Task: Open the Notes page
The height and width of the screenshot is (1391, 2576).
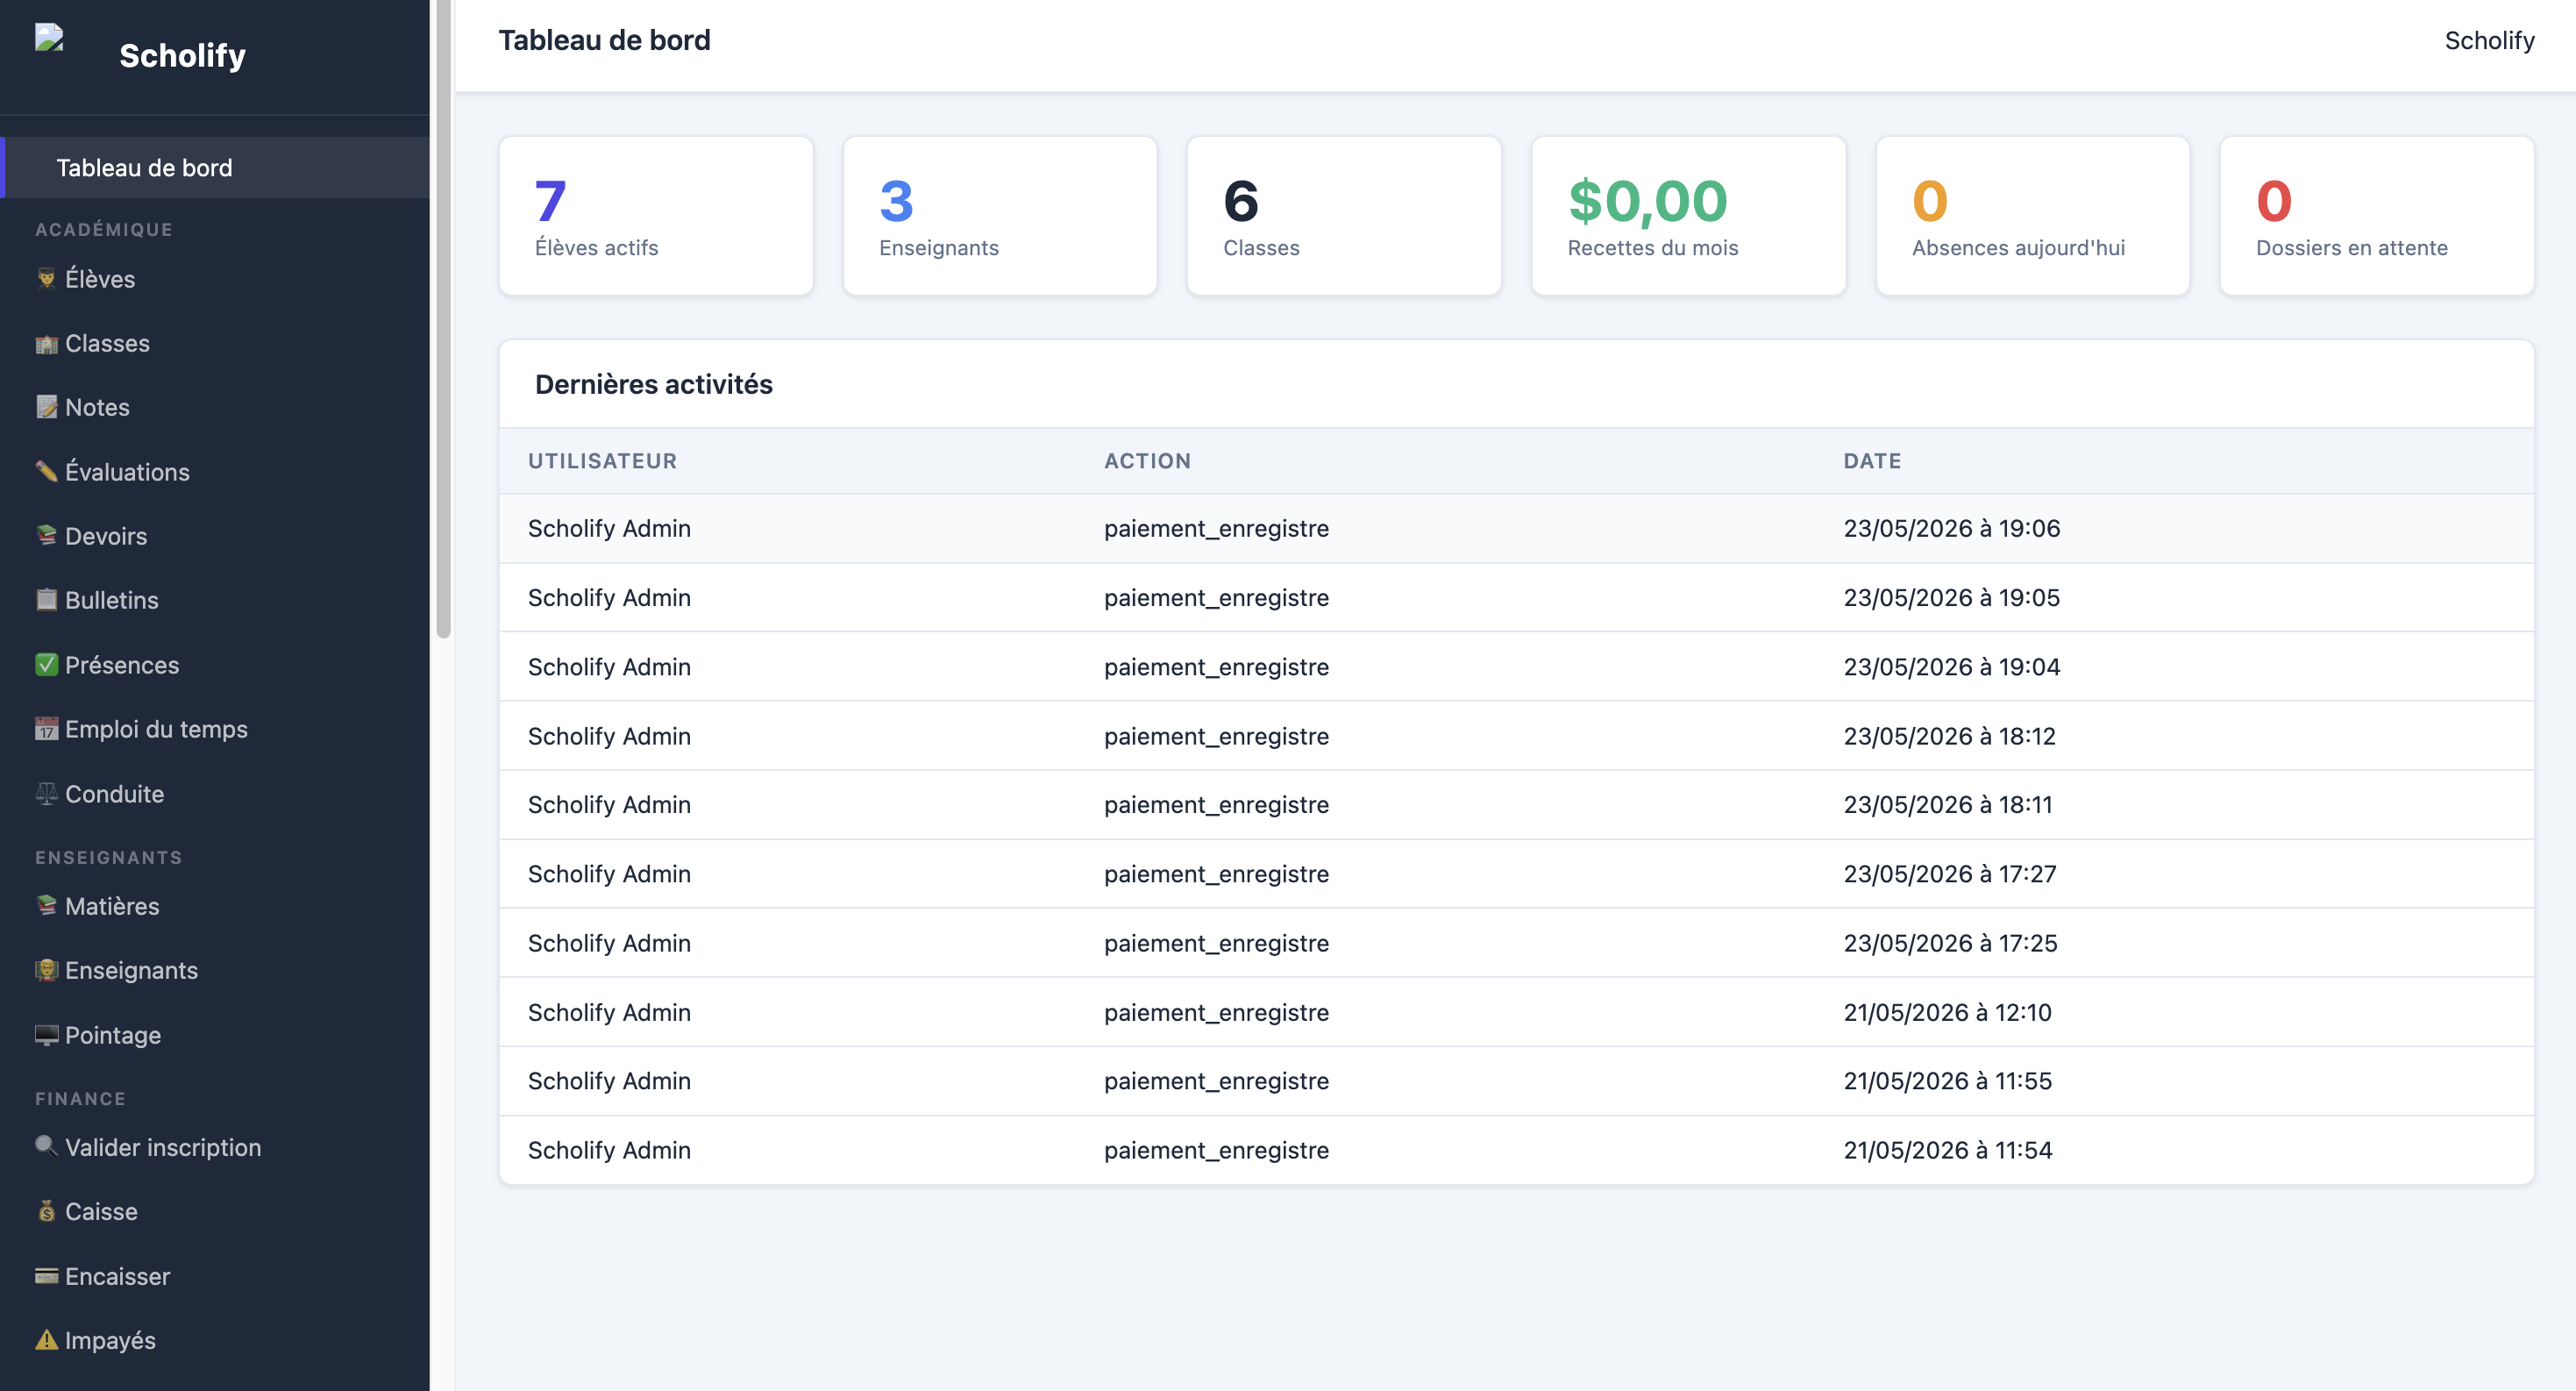Action: [x=215, y=407]
